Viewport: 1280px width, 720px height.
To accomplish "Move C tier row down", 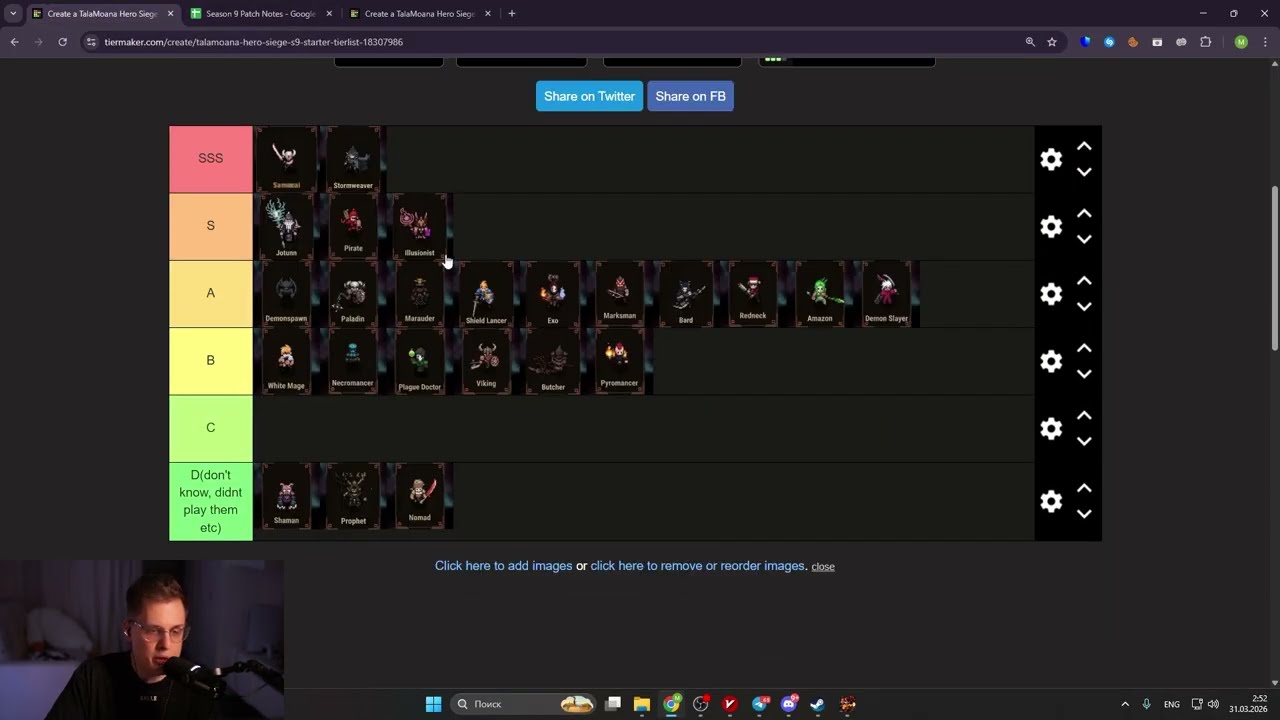I will [x=1084, y=440].
